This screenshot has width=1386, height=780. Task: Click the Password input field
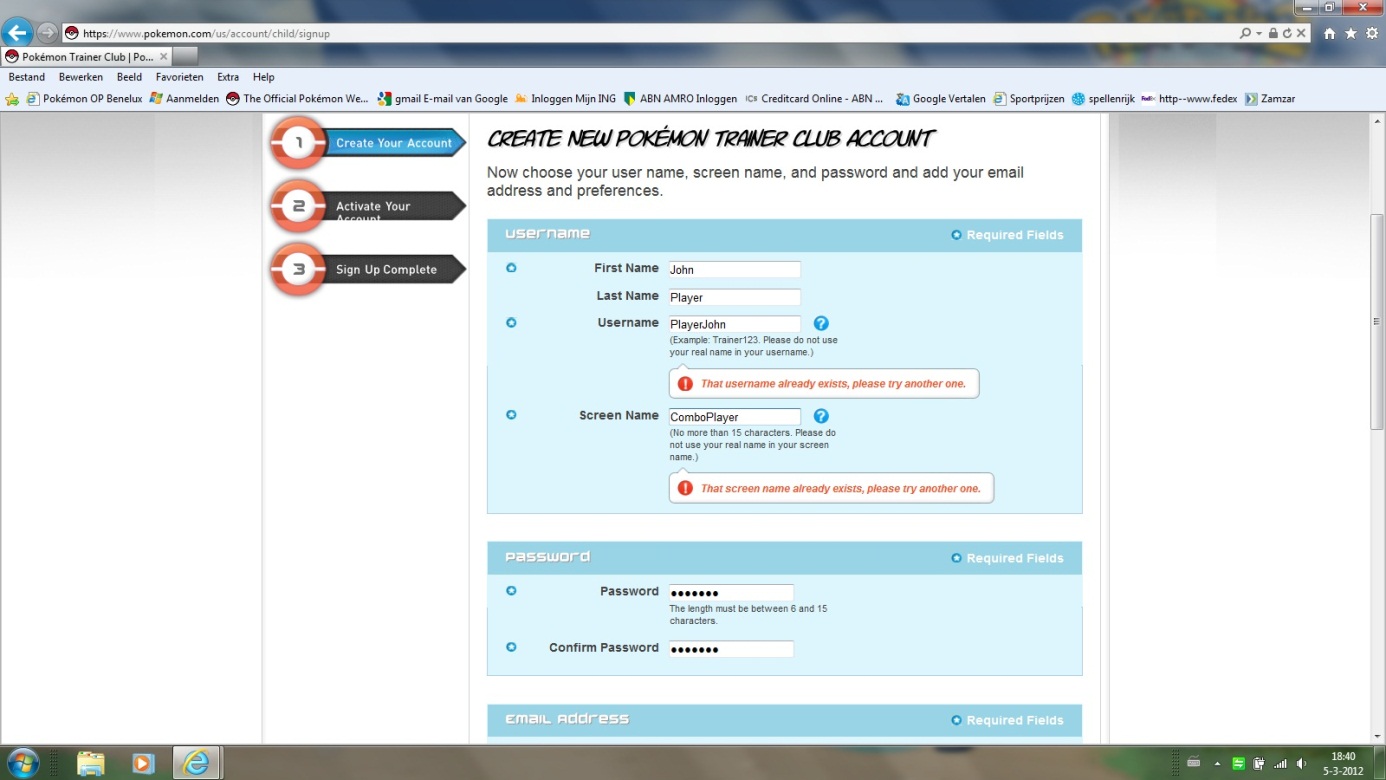[731, 592]
